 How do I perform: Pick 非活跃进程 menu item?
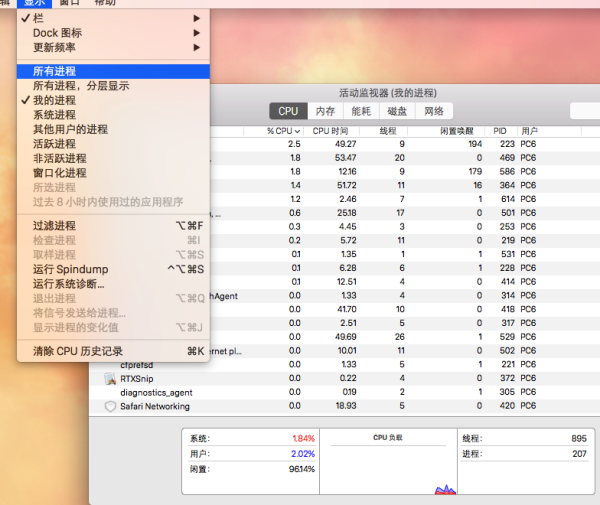pos(113,158)
